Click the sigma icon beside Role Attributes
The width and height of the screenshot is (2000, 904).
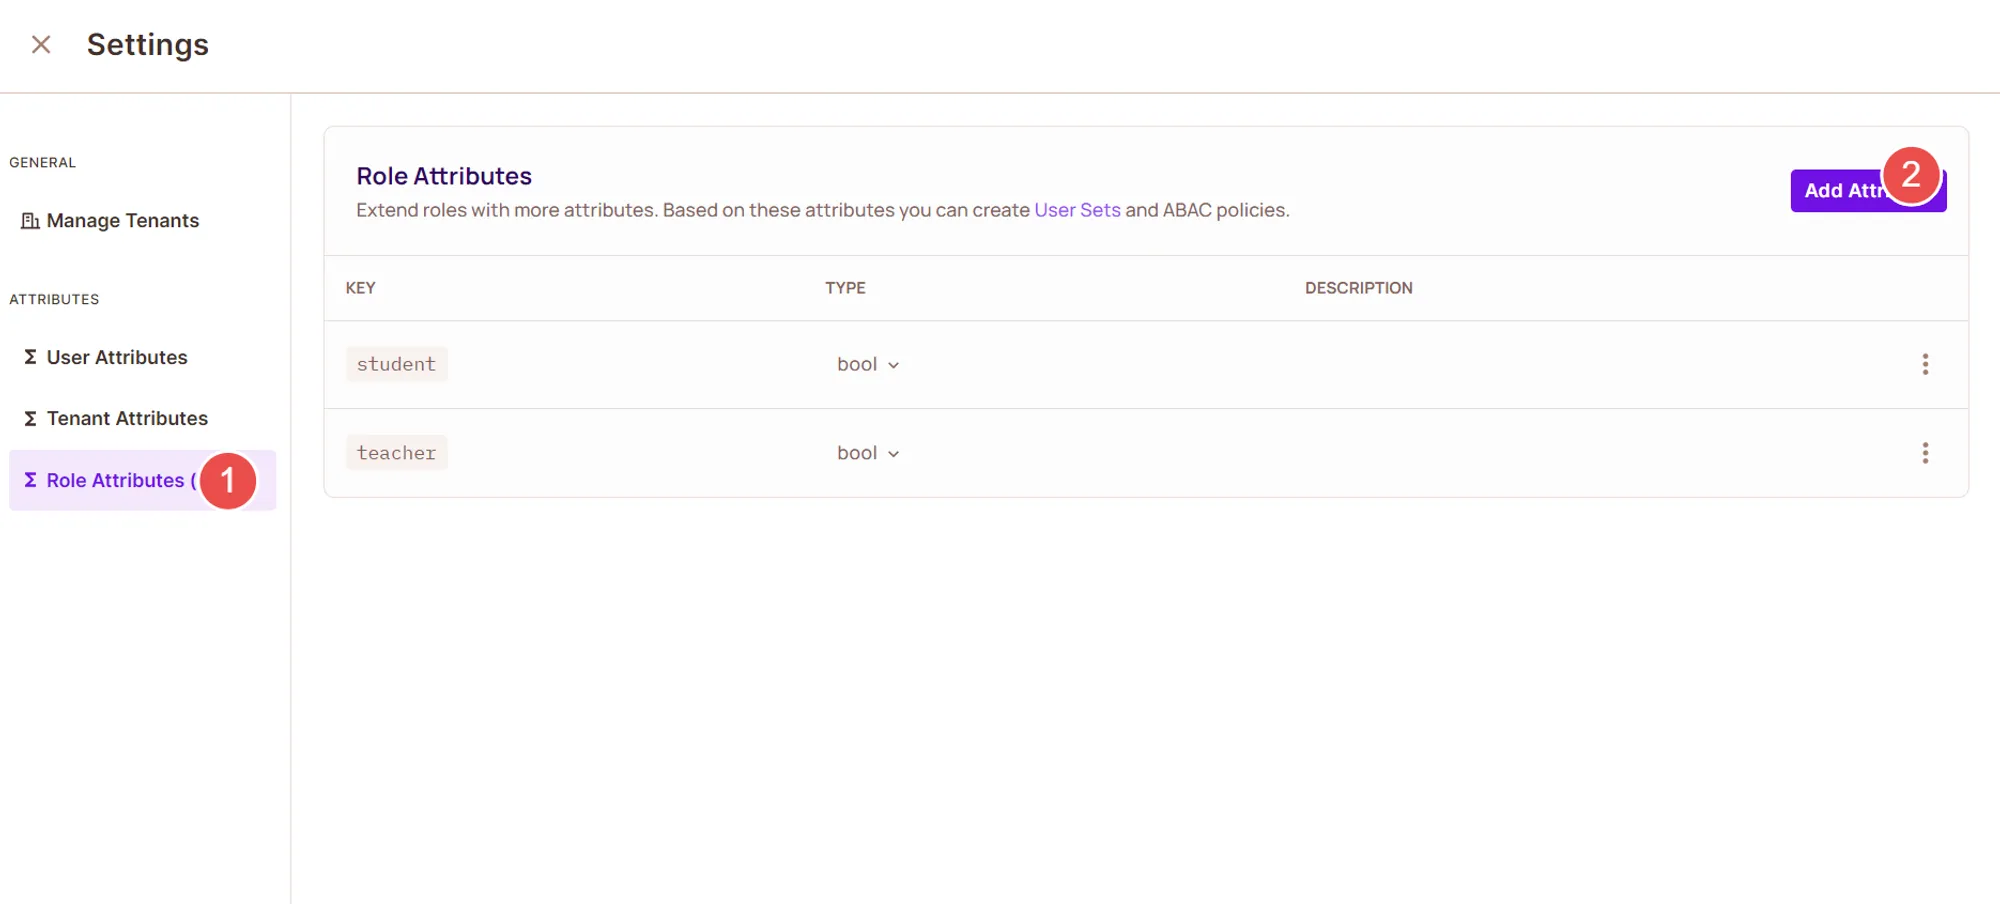(x=30, y=480)
